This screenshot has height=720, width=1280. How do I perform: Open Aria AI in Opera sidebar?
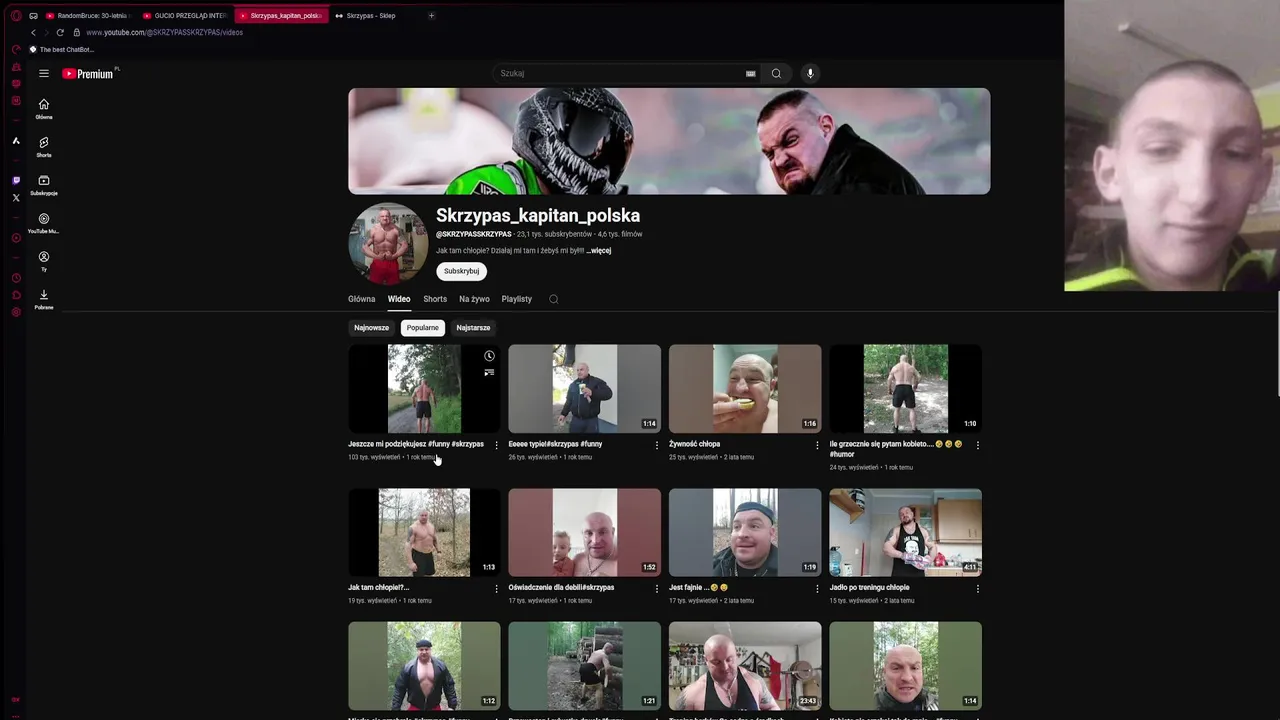coord(16,141)
